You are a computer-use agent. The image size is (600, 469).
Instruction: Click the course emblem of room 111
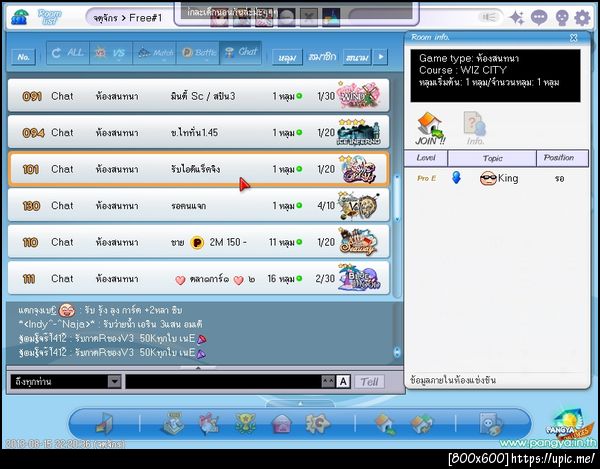pos(359,277)
